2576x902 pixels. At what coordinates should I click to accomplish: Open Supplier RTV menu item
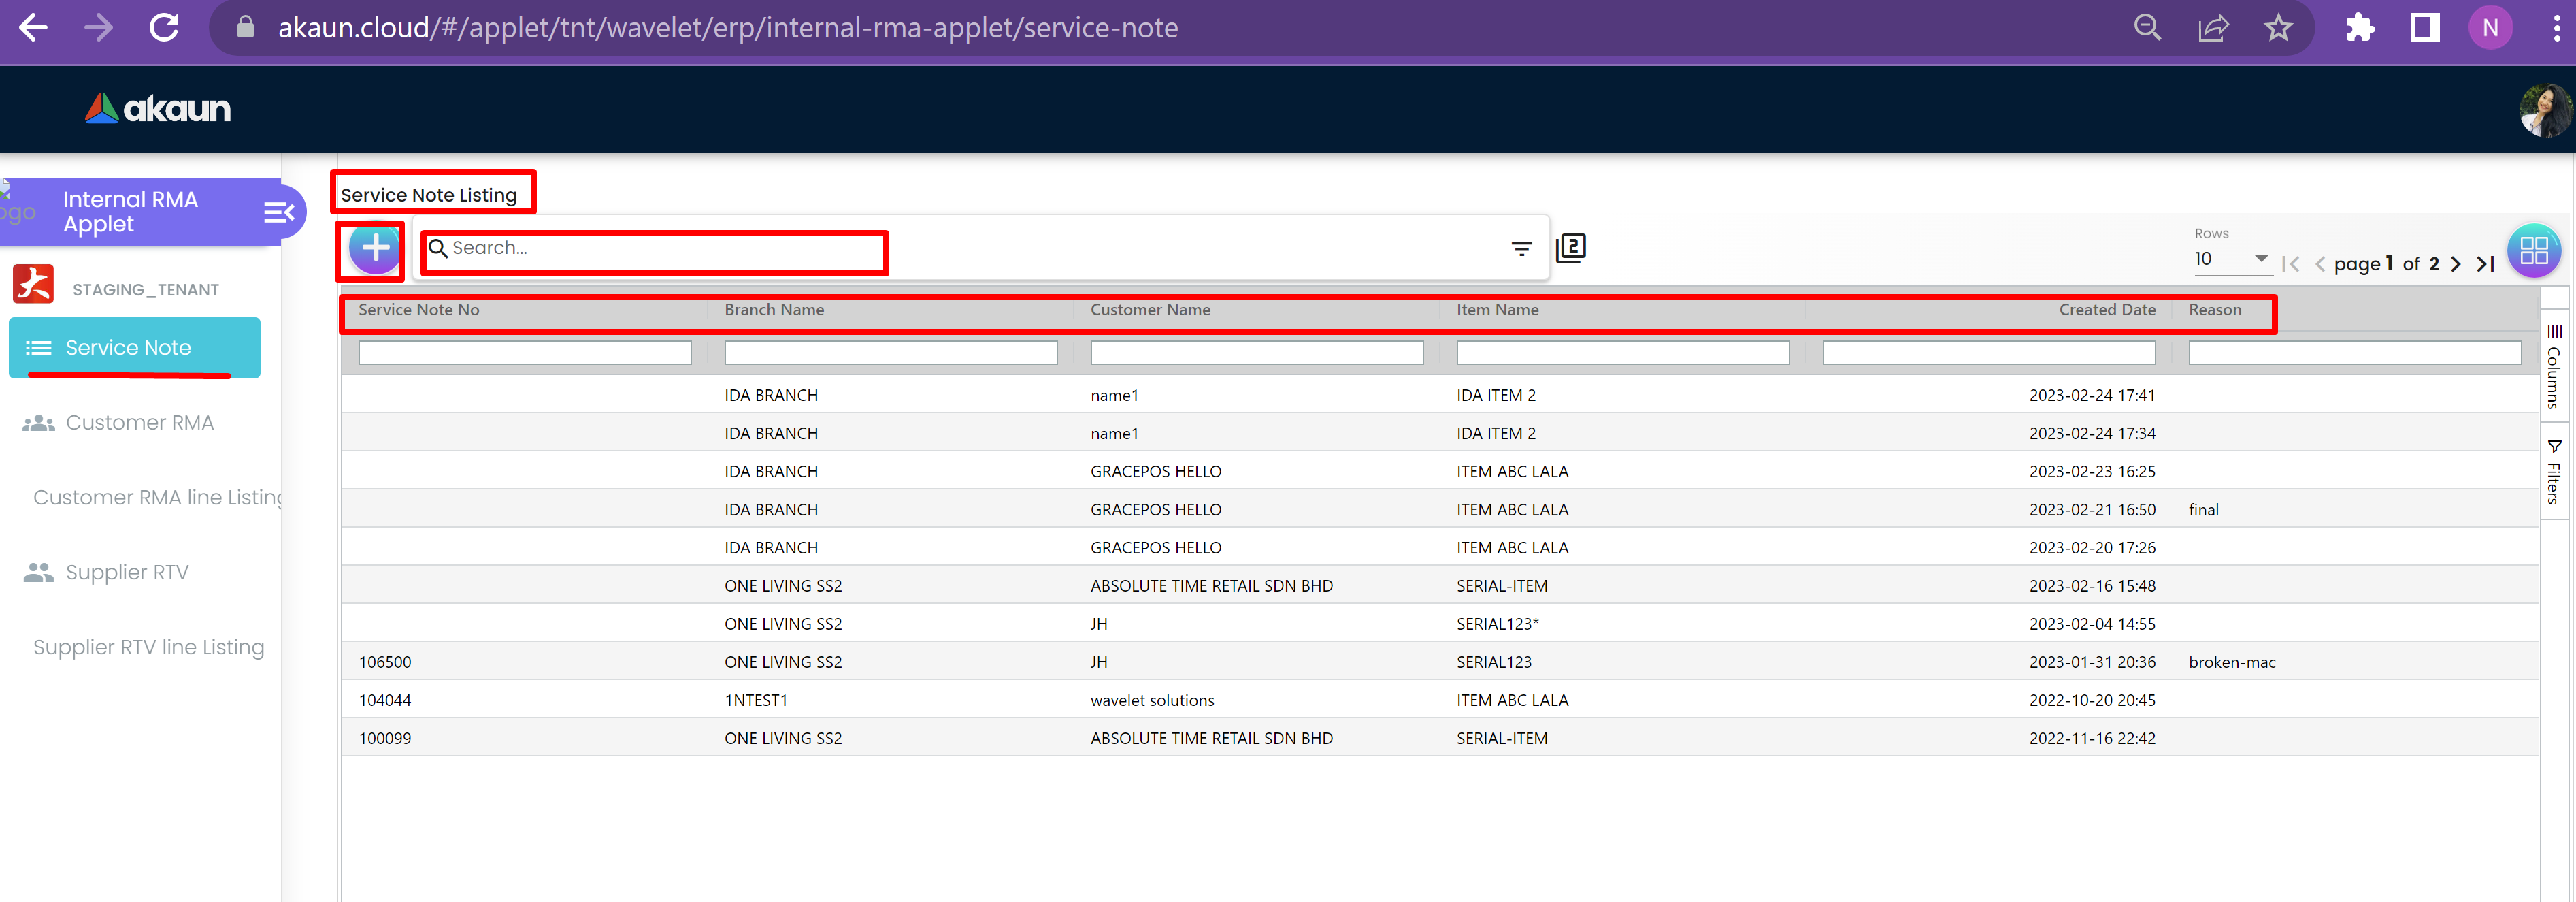[126, 573]
